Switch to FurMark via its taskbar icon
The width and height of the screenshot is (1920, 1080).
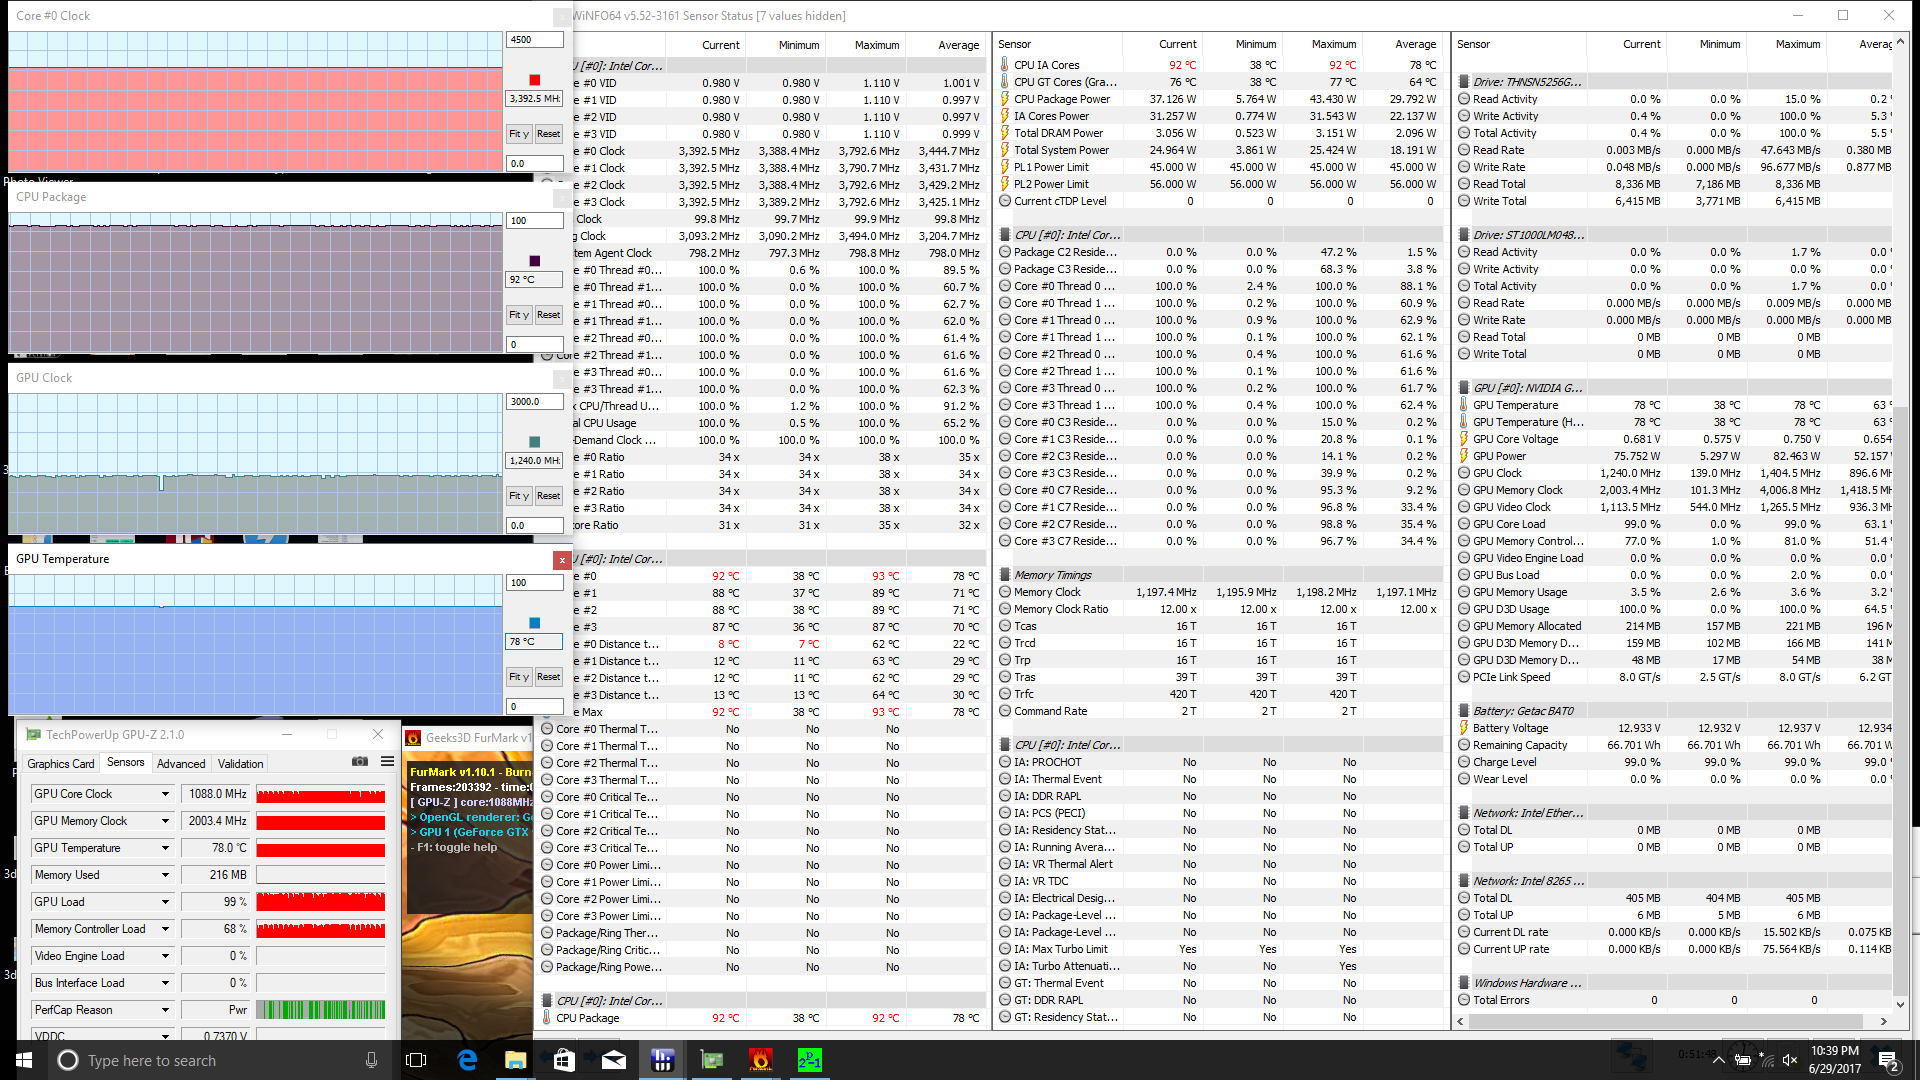click(760, 1060)
